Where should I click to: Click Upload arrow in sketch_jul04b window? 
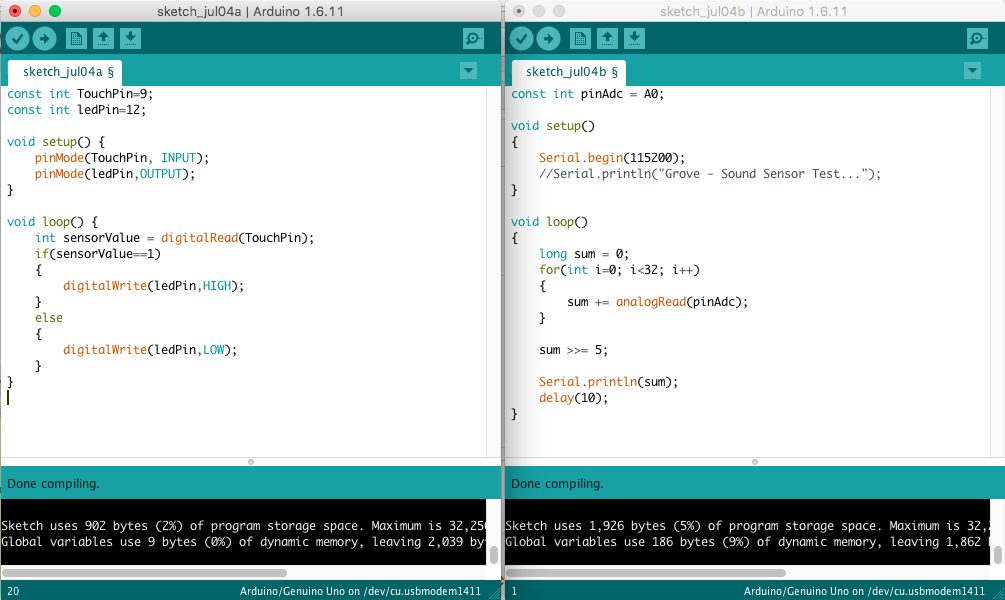pos(548,38)
